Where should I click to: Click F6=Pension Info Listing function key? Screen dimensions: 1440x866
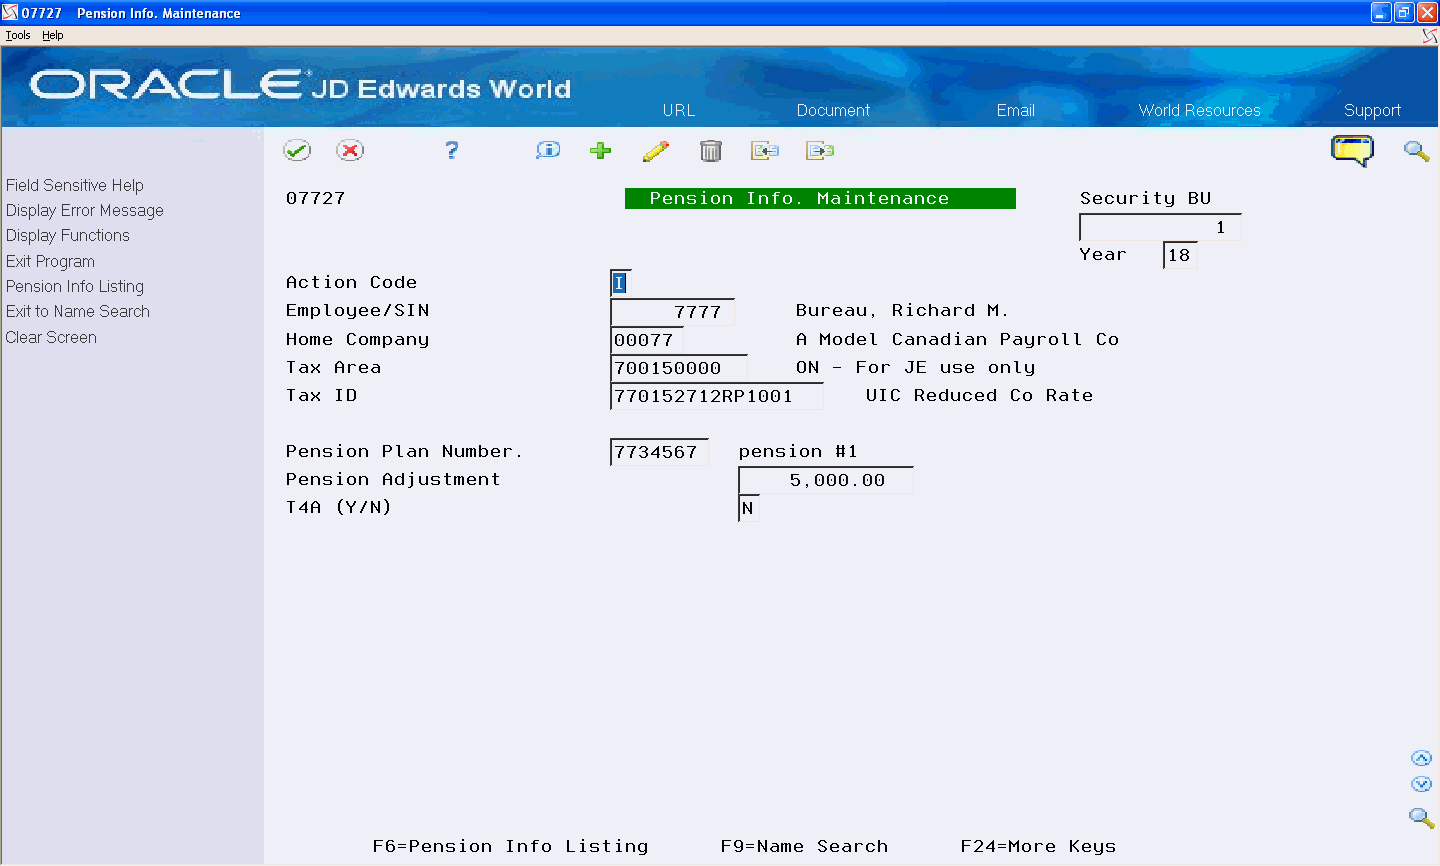coord(510,846)
